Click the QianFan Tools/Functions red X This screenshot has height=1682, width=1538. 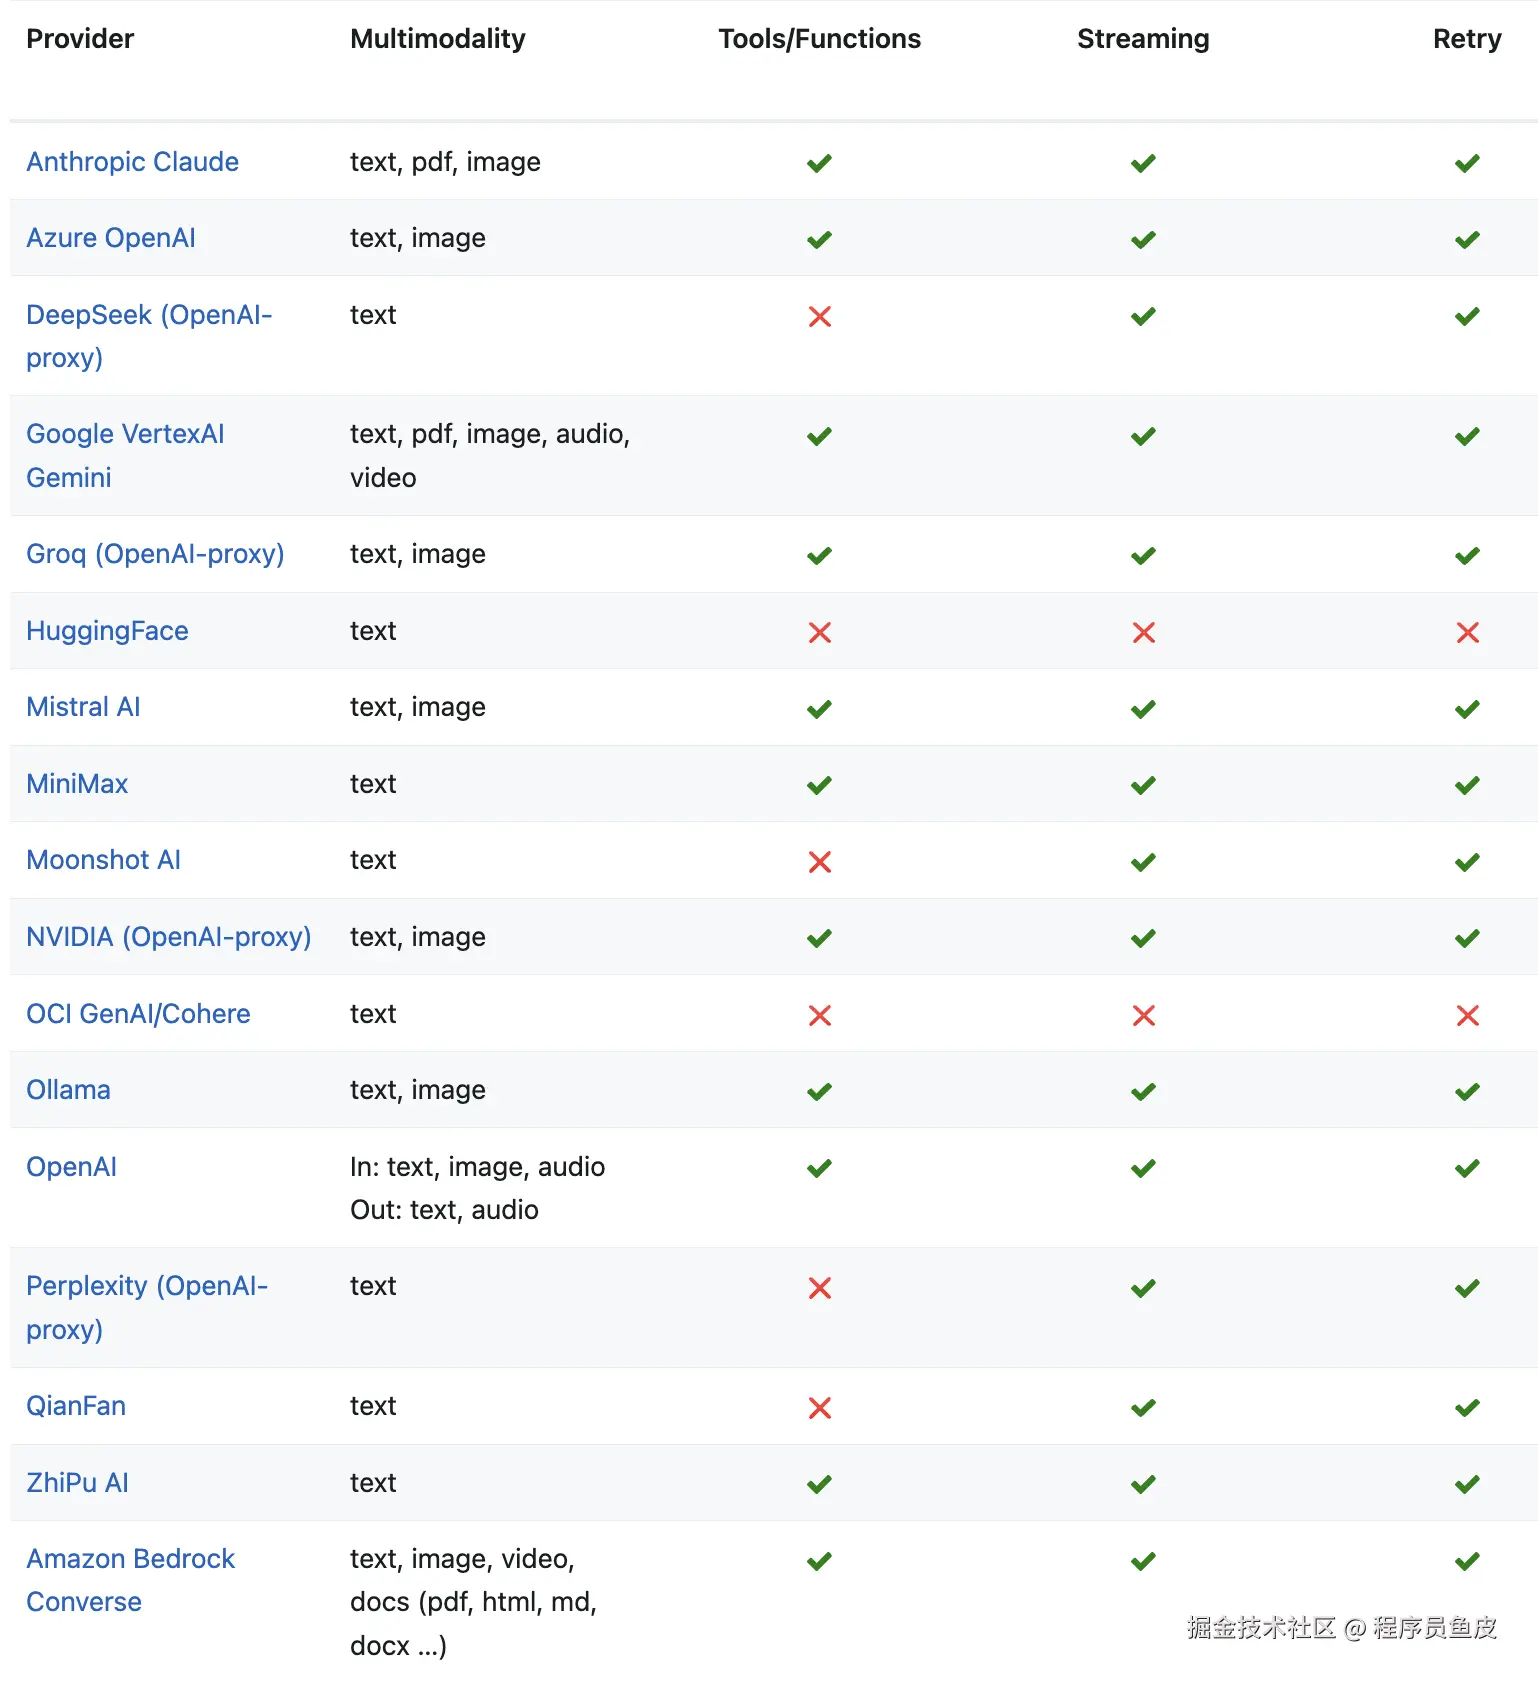coord(819,1408)
